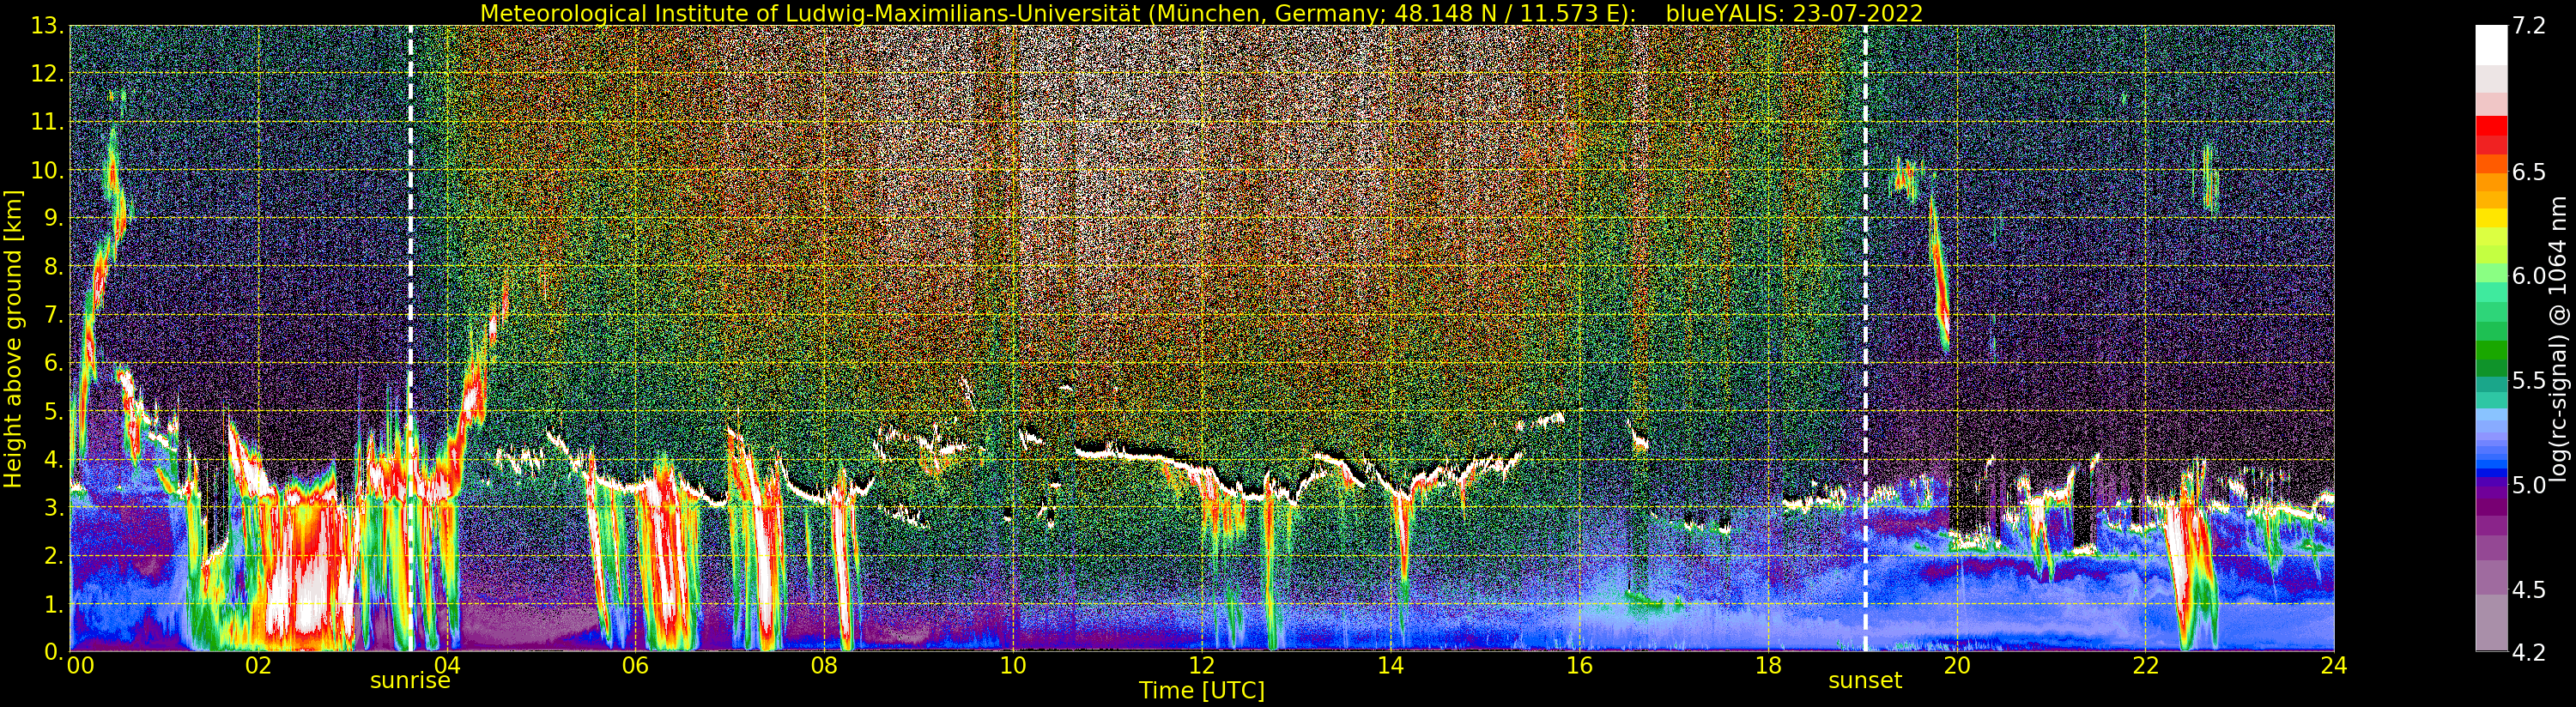Viewport: 2576px width, 707px height.
Task: Click the 'Time [UTC]' axis label
Action: point(1202,690)
